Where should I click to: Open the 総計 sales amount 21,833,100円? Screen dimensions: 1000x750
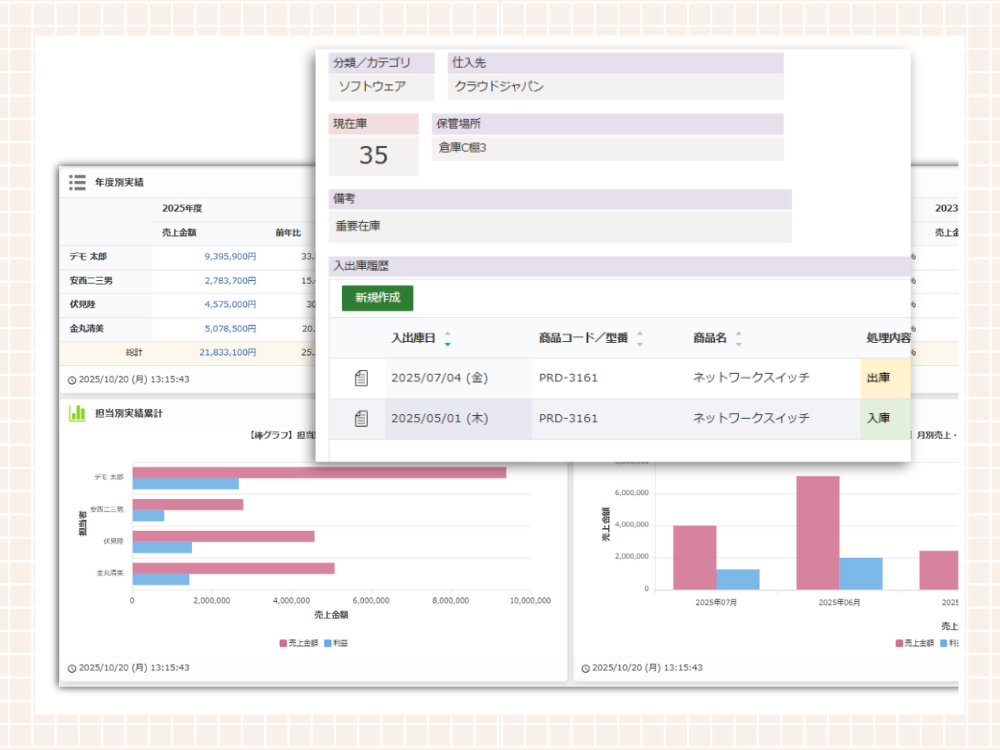pos(228,352)
